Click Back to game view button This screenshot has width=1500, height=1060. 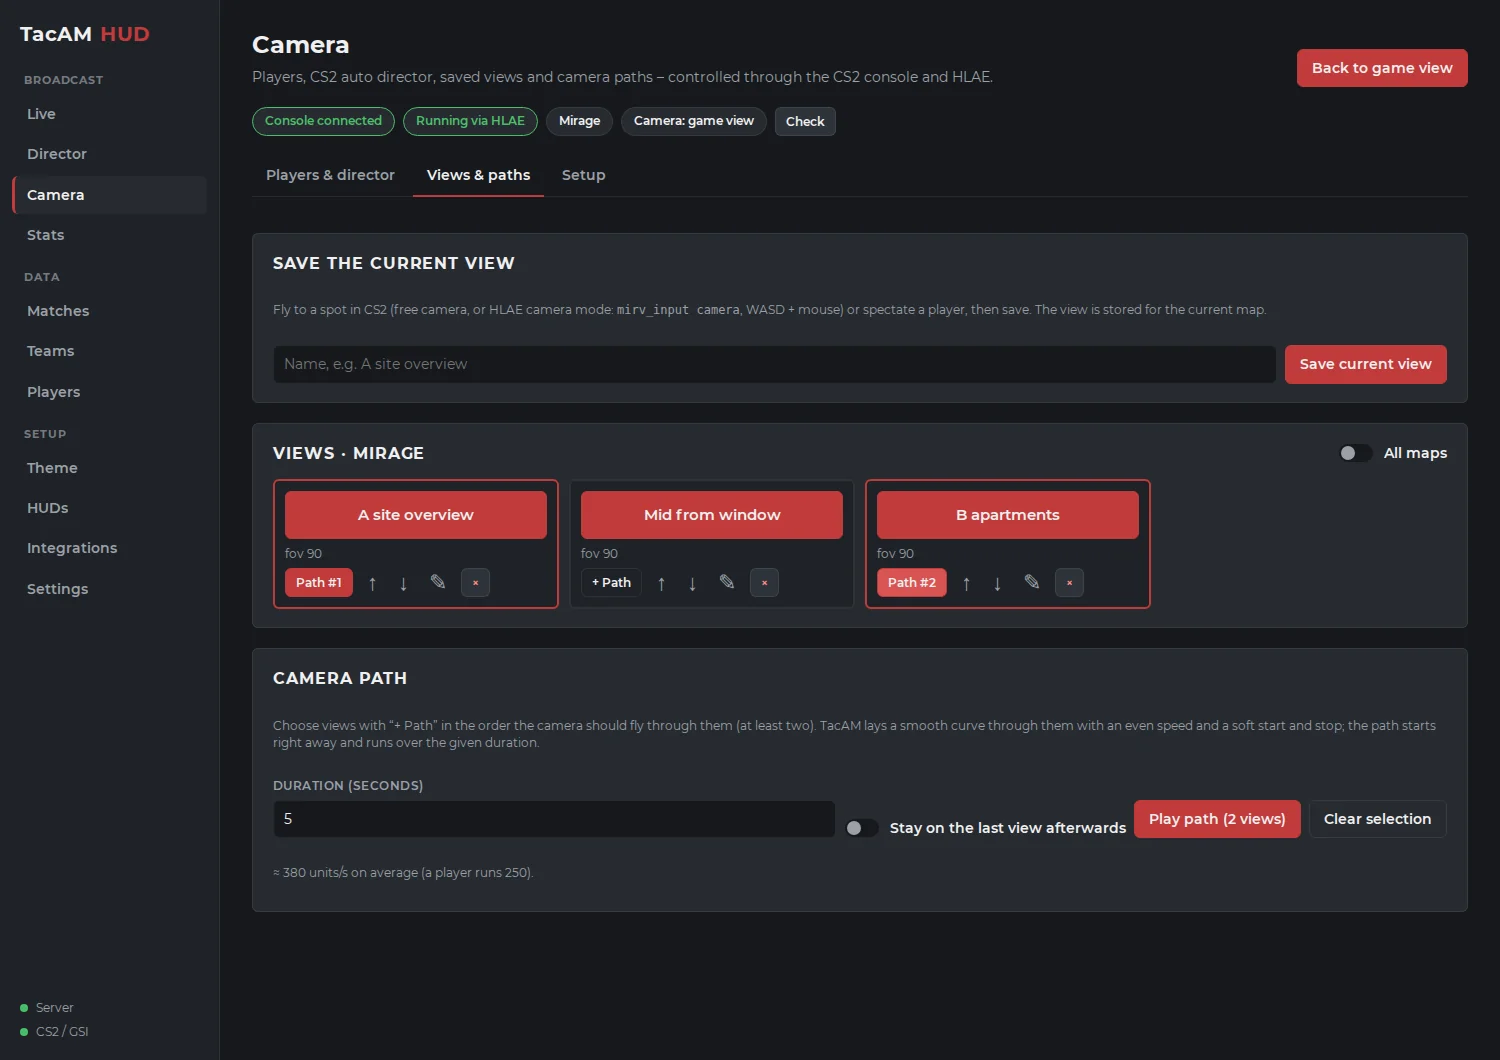(1382, 68)
